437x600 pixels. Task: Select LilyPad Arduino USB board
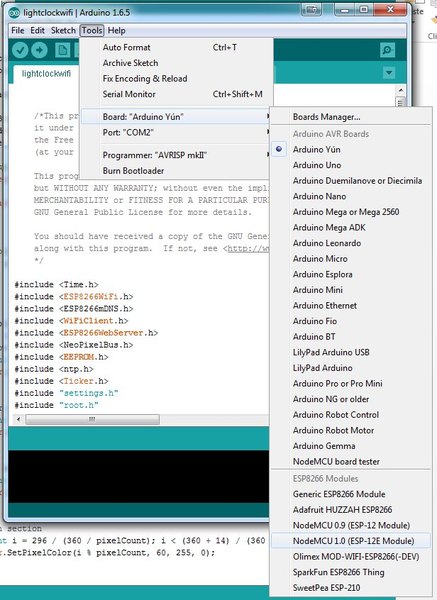[x=351, y=352]
